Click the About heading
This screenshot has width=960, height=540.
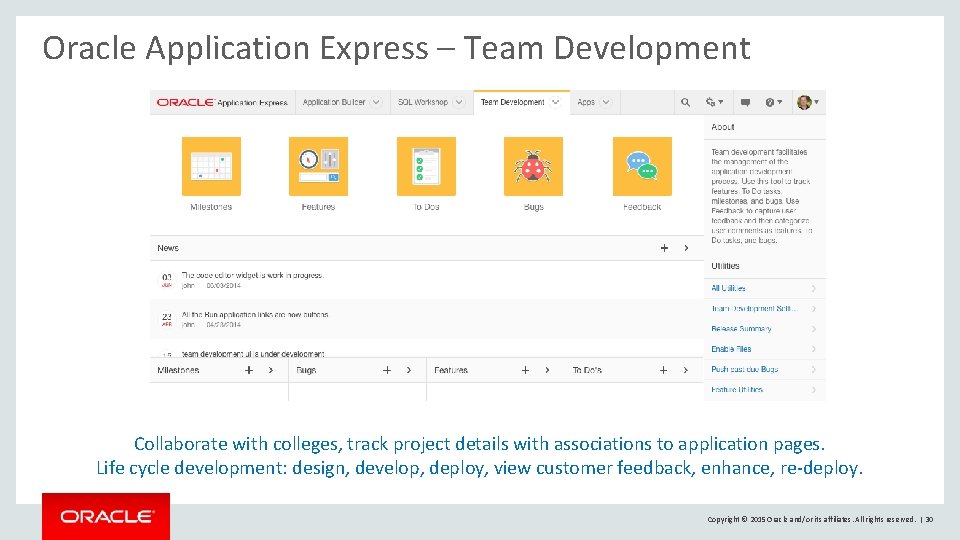(x=722, y=127)
